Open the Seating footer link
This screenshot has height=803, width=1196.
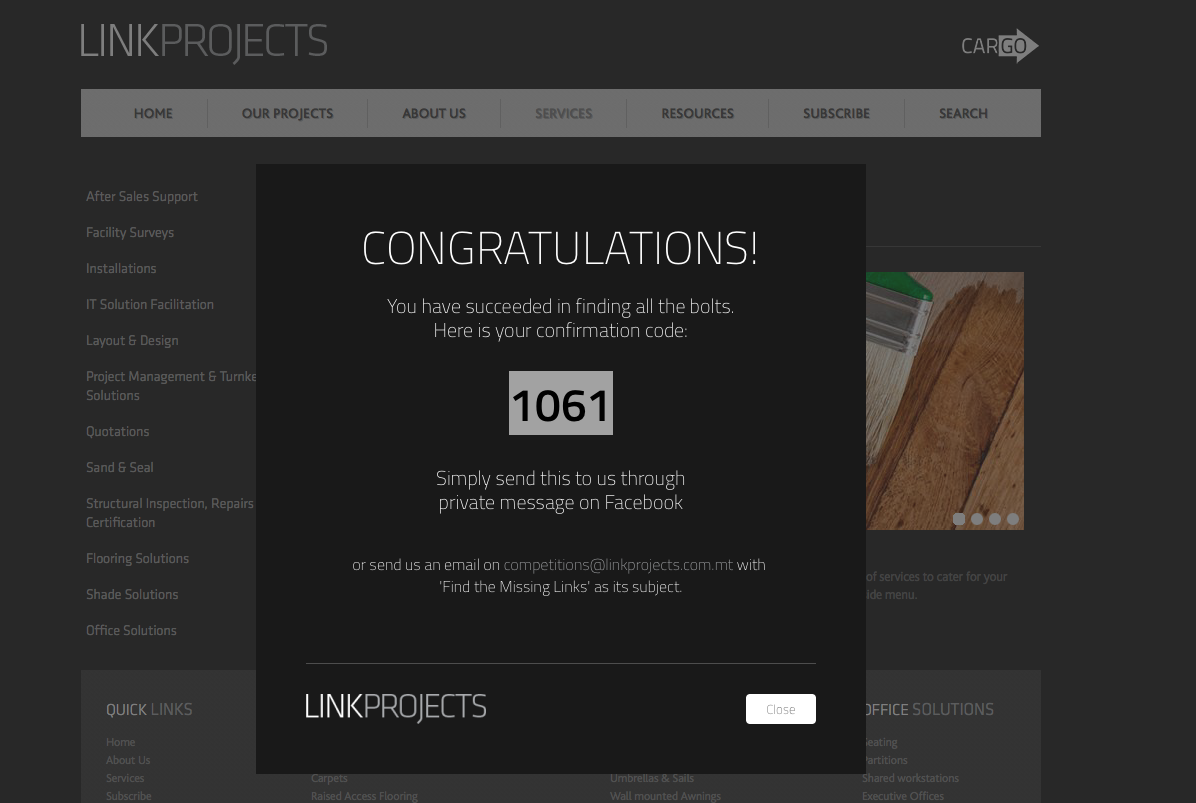tap(882, 742)
